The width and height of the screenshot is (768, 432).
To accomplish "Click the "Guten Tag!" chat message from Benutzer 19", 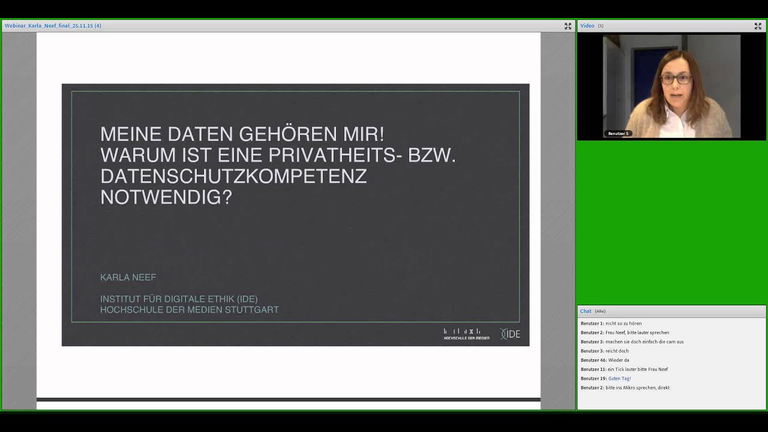I will pos(619,378).
